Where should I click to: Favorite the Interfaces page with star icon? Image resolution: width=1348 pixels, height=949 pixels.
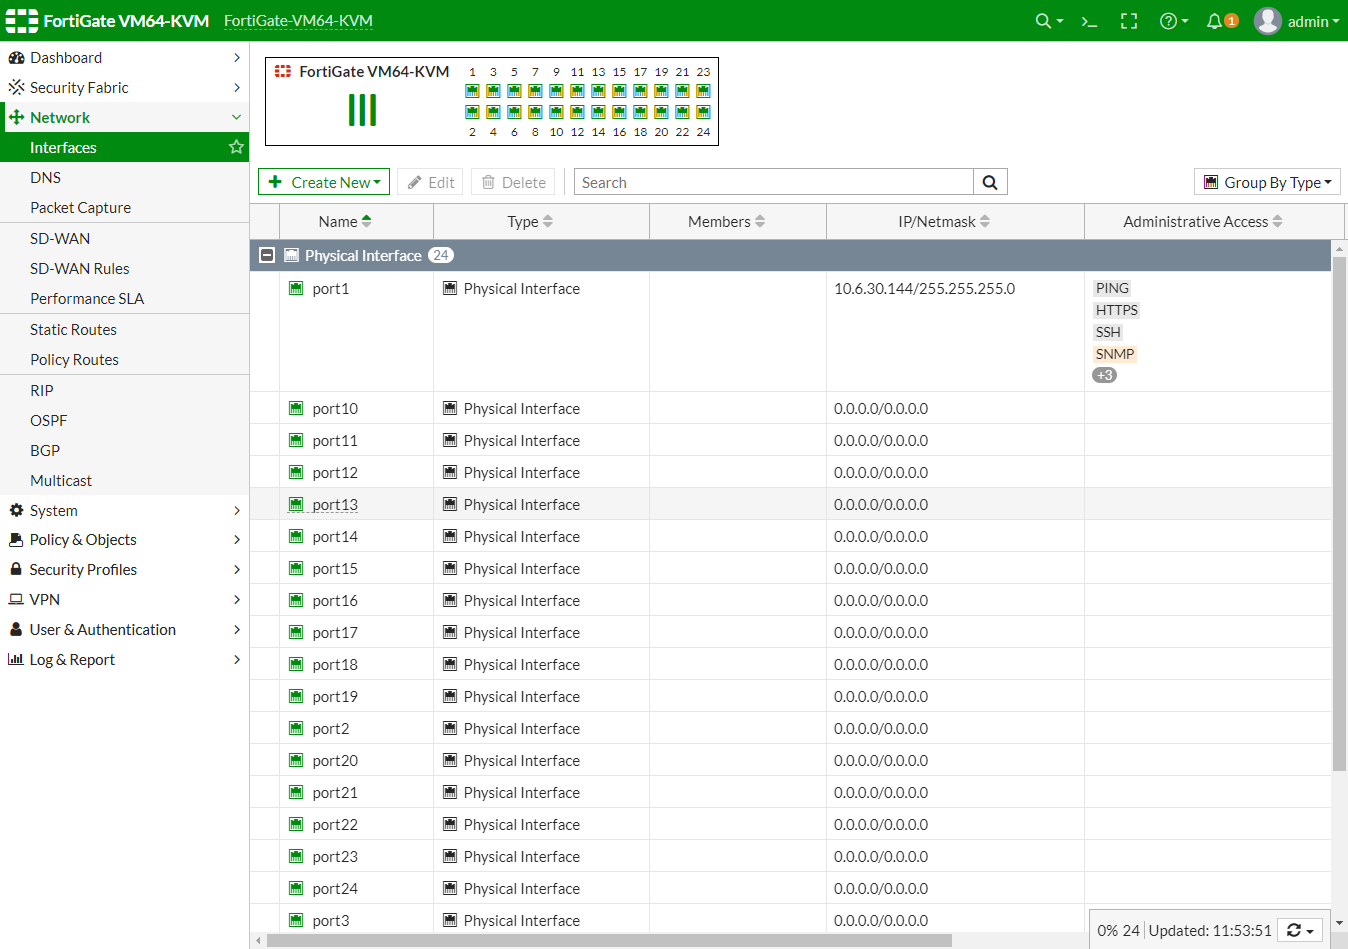coord(236,147)
